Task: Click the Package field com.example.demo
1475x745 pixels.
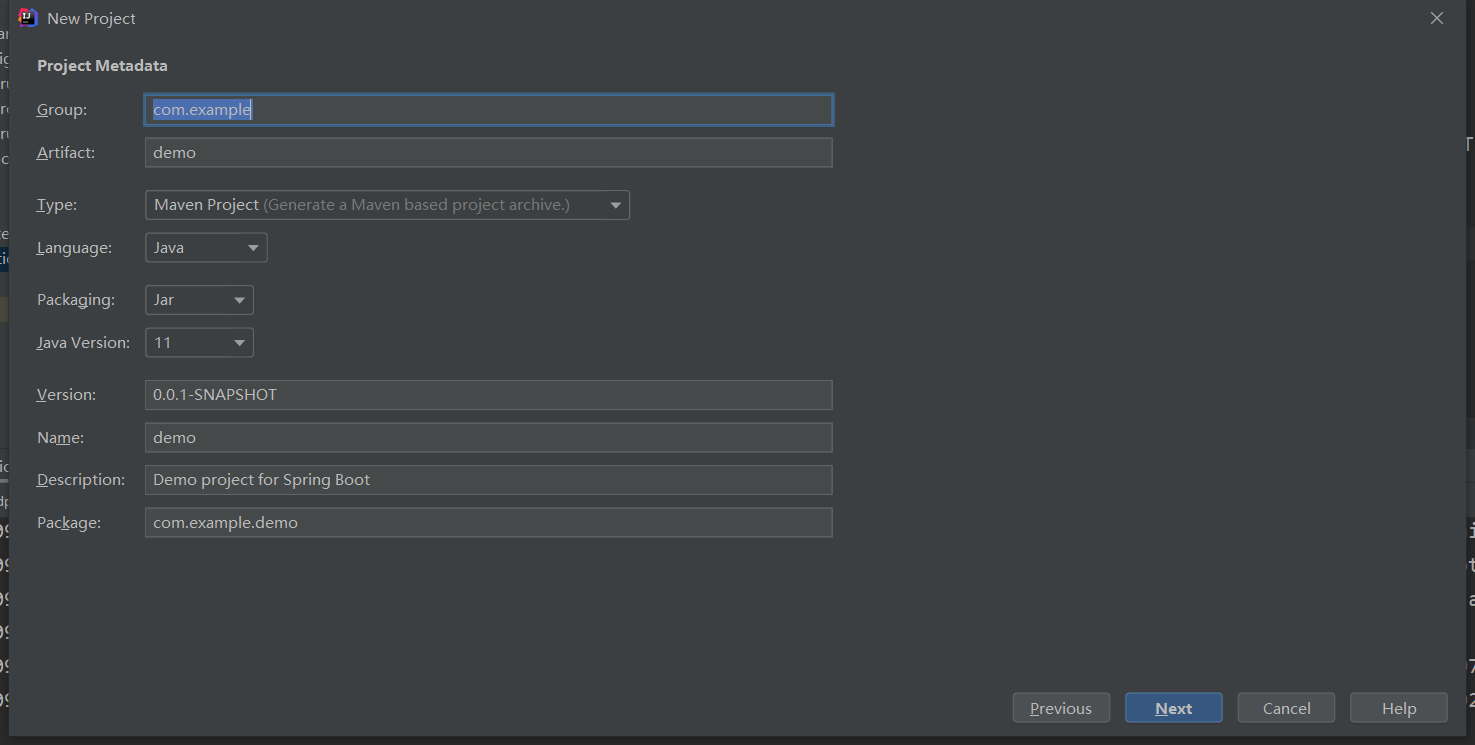Action: [488, 523]
